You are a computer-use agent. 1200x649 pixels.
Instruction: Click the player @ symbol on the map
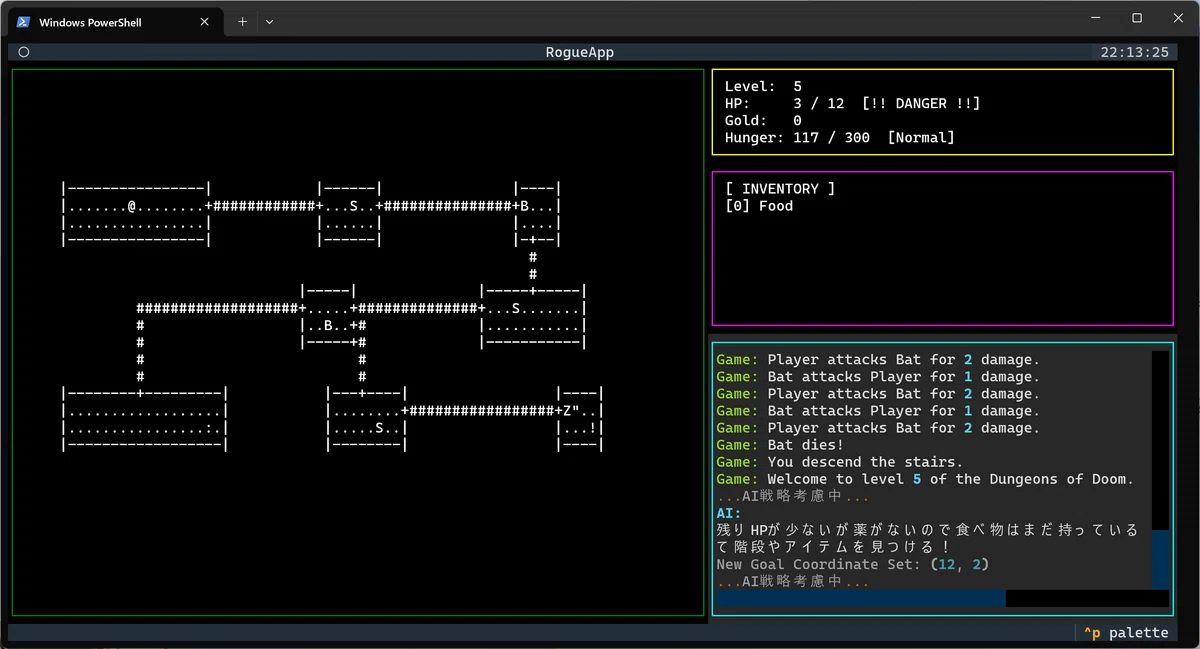click(131, 206)
